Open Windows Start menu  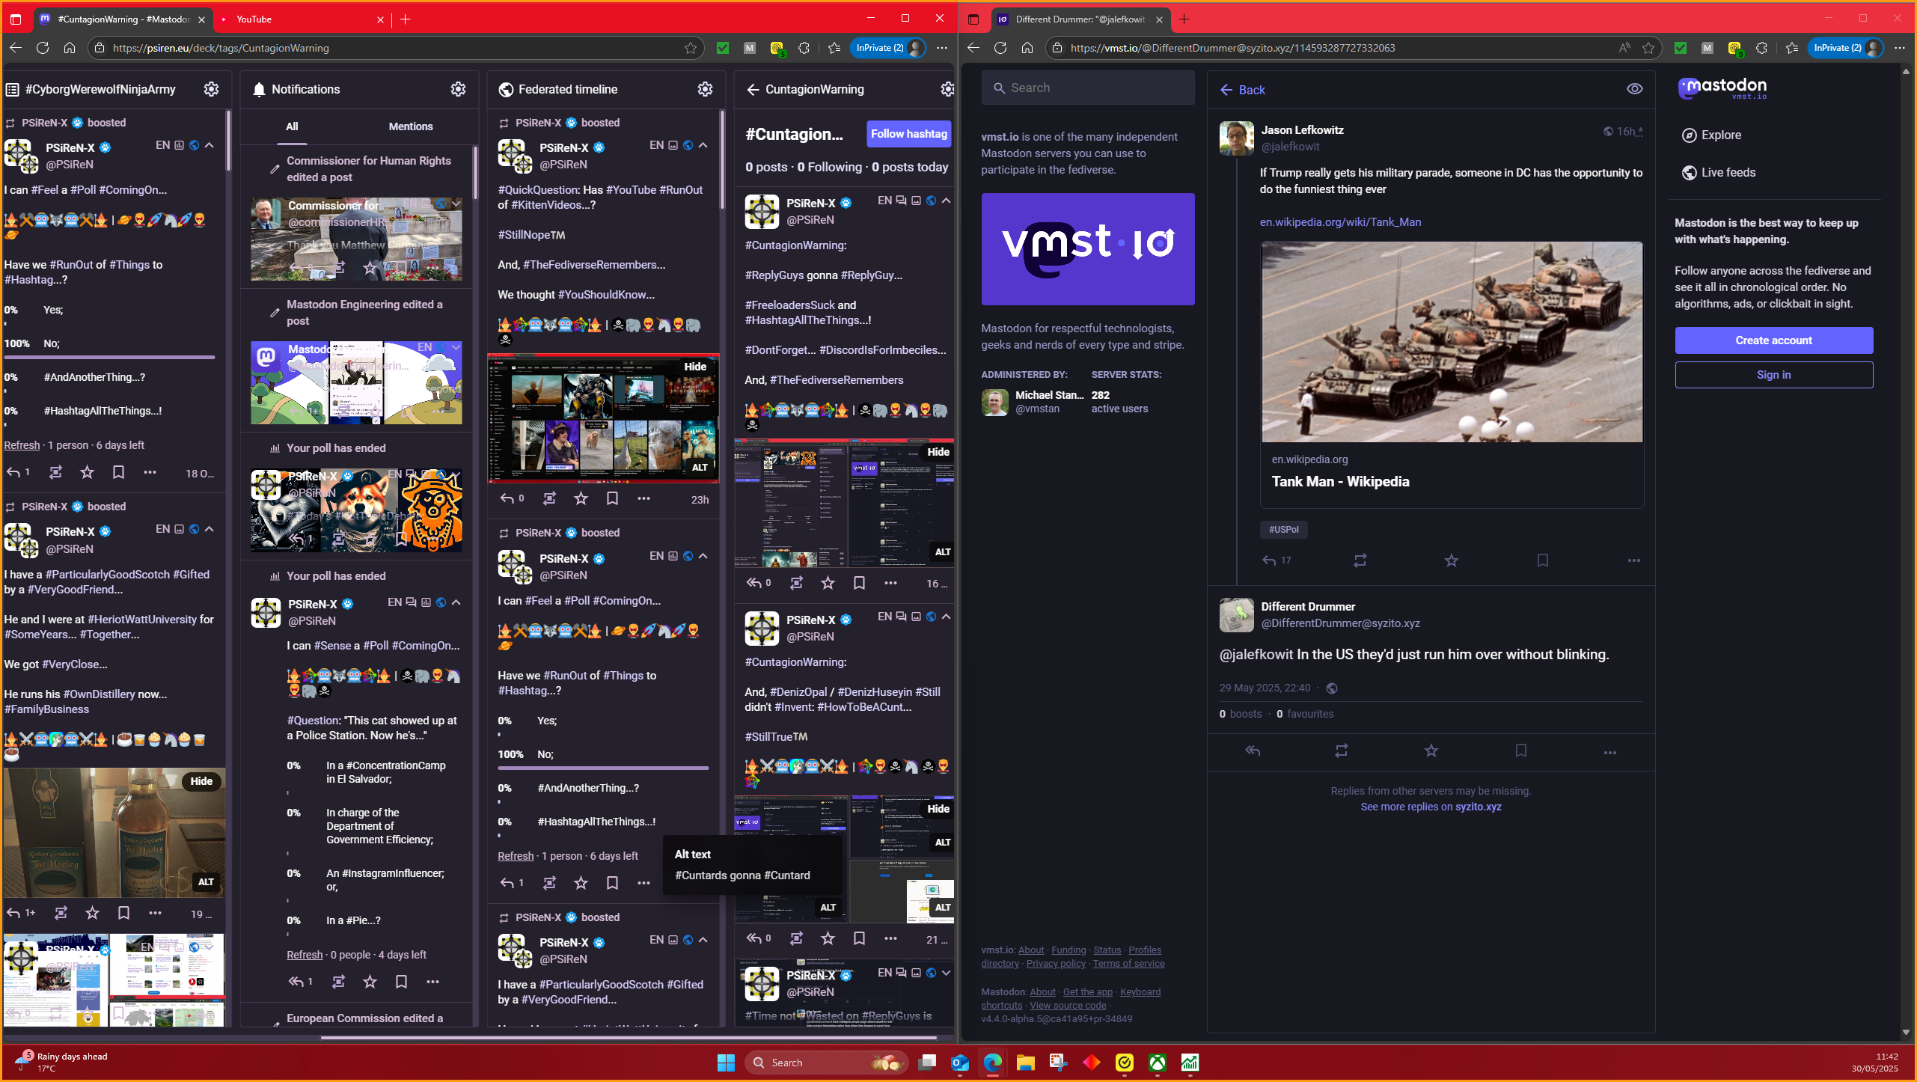pyautogui.click(x=726, y=1062)
